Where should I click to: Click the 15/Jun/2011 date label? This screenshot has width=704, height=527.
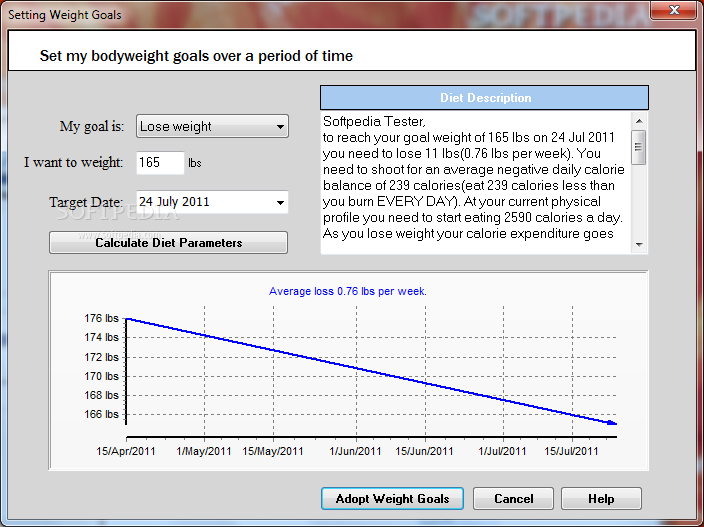424,451
